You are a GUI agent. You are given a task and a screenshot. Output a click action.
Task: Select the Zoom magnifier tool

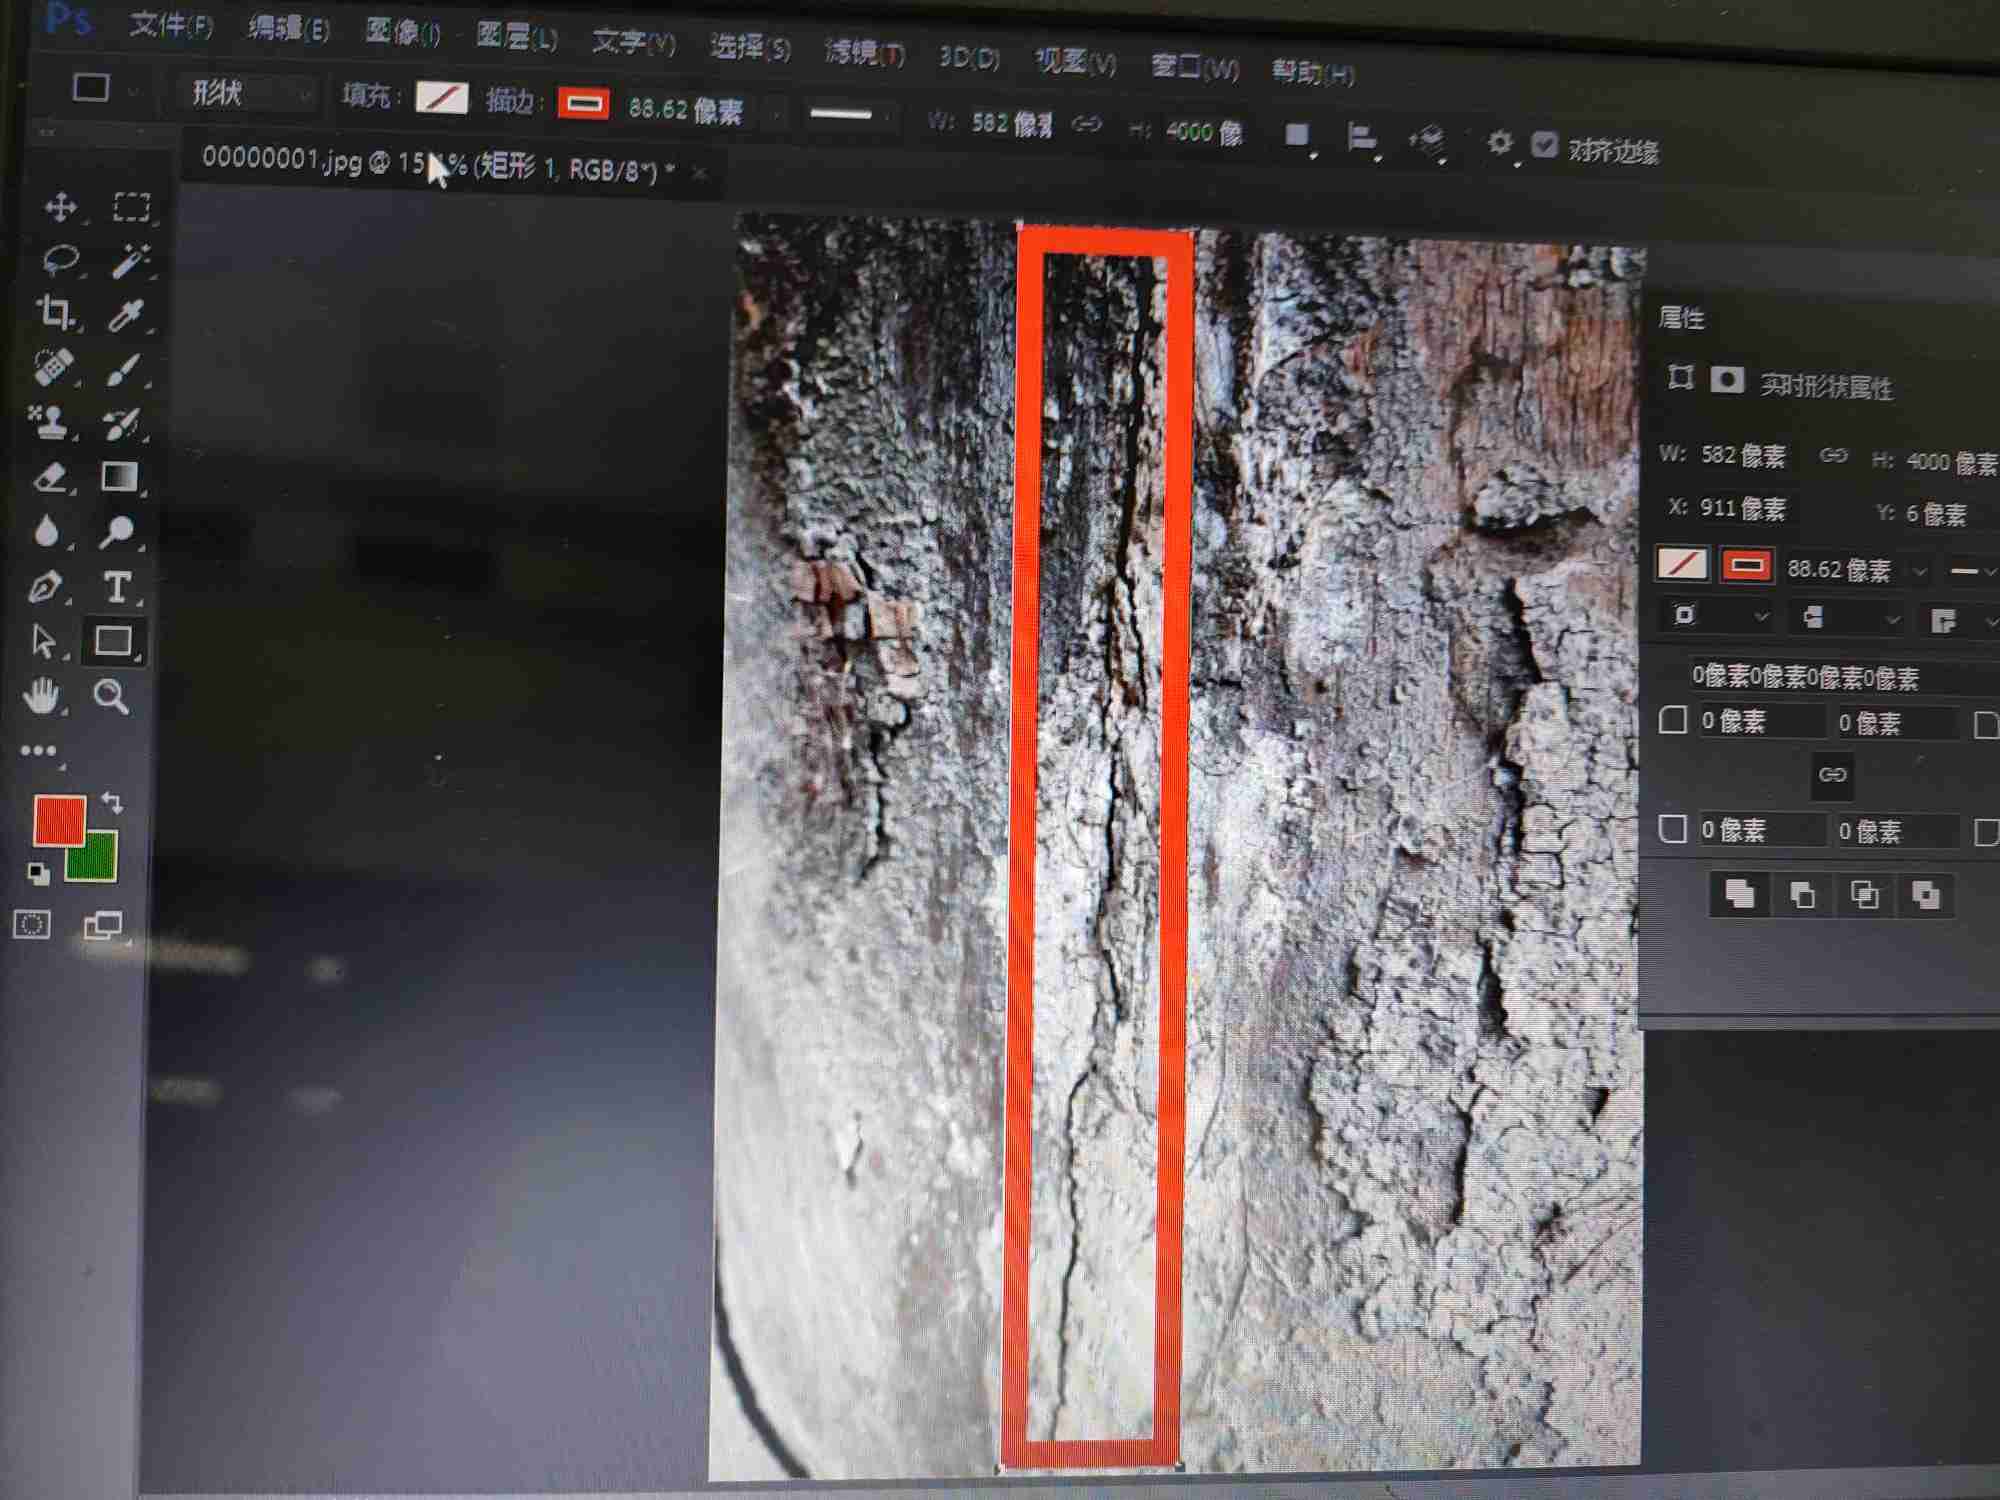tap(111, 696)
